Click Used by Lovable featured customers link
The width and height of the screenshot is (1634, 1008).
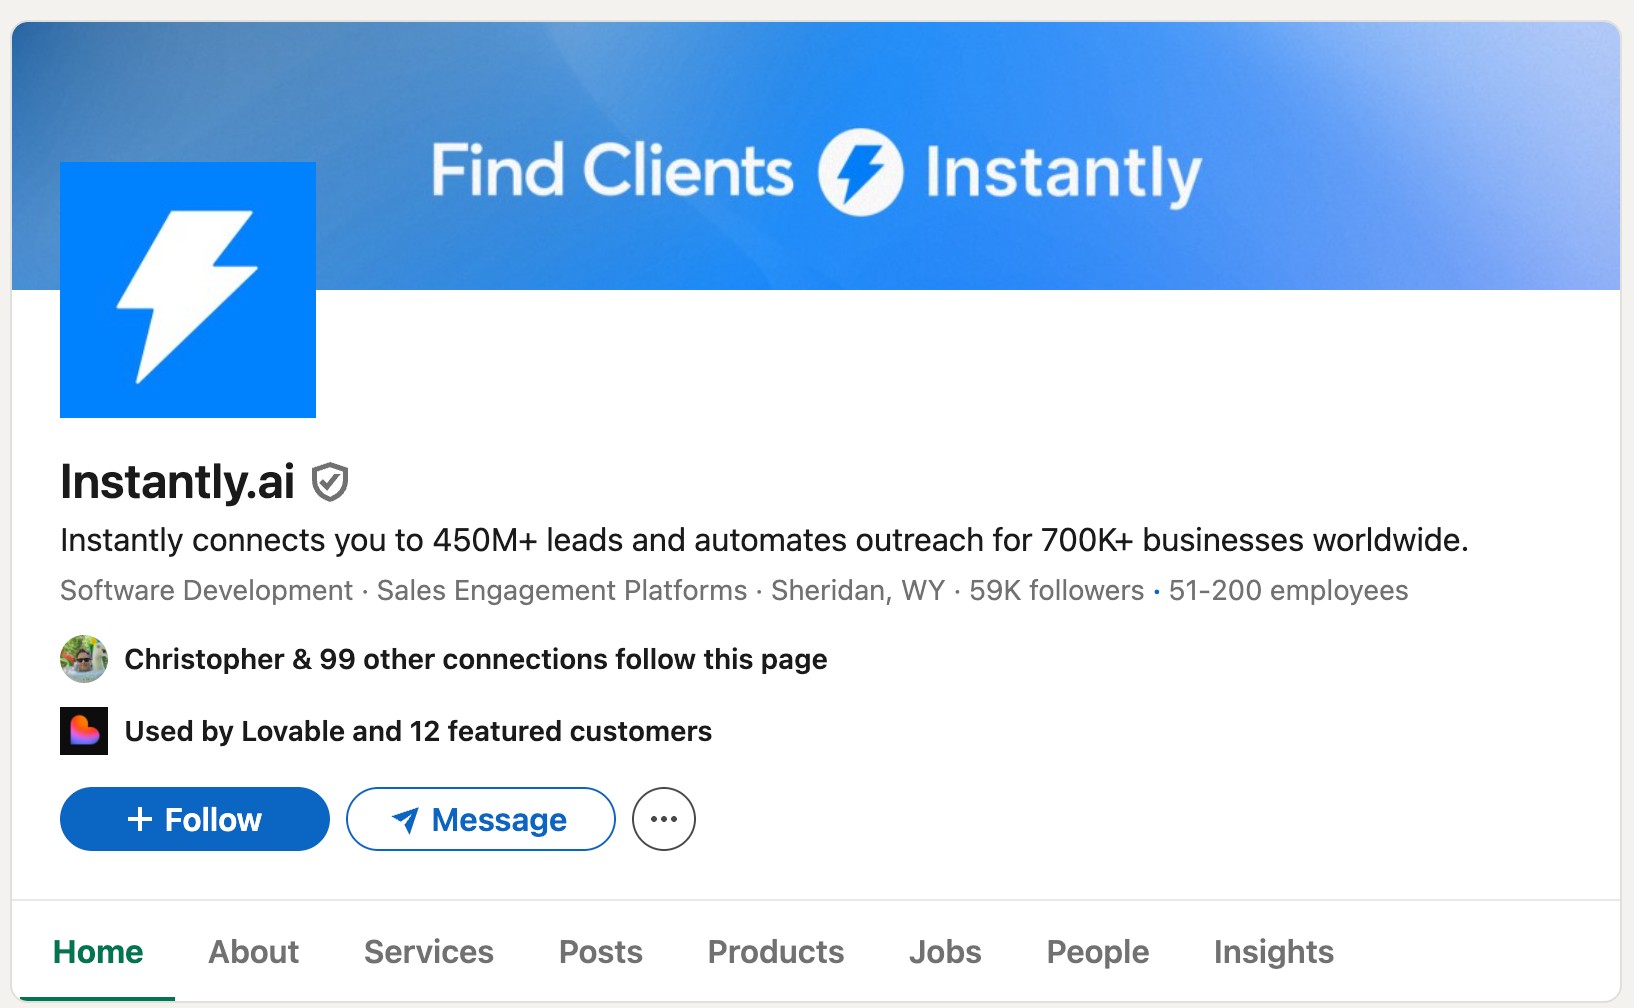(x=417, y=730)
